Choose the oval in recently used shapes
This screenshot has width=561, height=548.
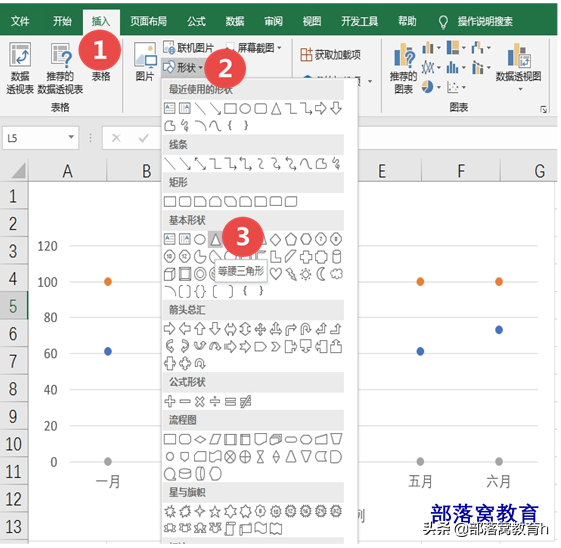[245, 108]
